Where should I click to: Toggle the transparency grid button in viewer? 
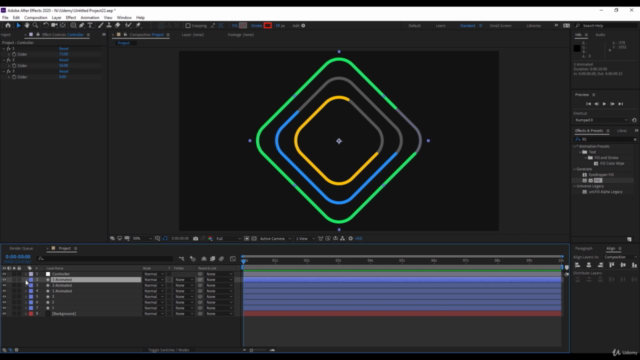click(254, 238)
